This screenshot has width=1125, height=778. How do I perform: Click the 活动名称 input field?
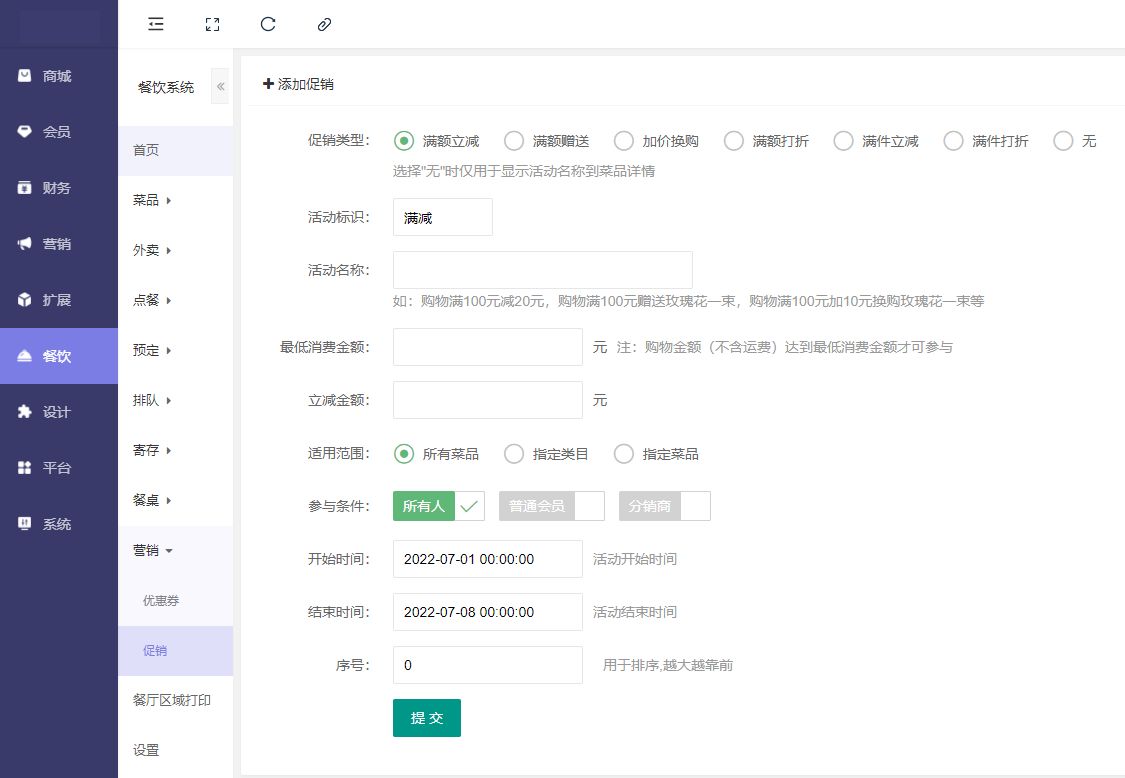click(542, 270)
